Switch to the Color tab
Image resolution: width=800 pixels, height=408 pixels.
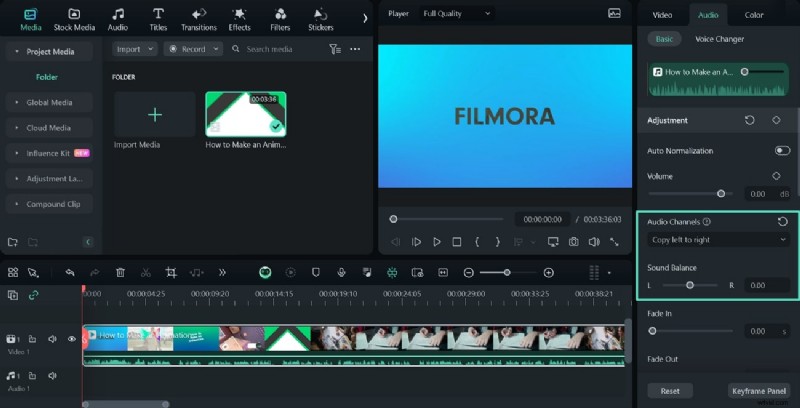(x=753, y=15)
